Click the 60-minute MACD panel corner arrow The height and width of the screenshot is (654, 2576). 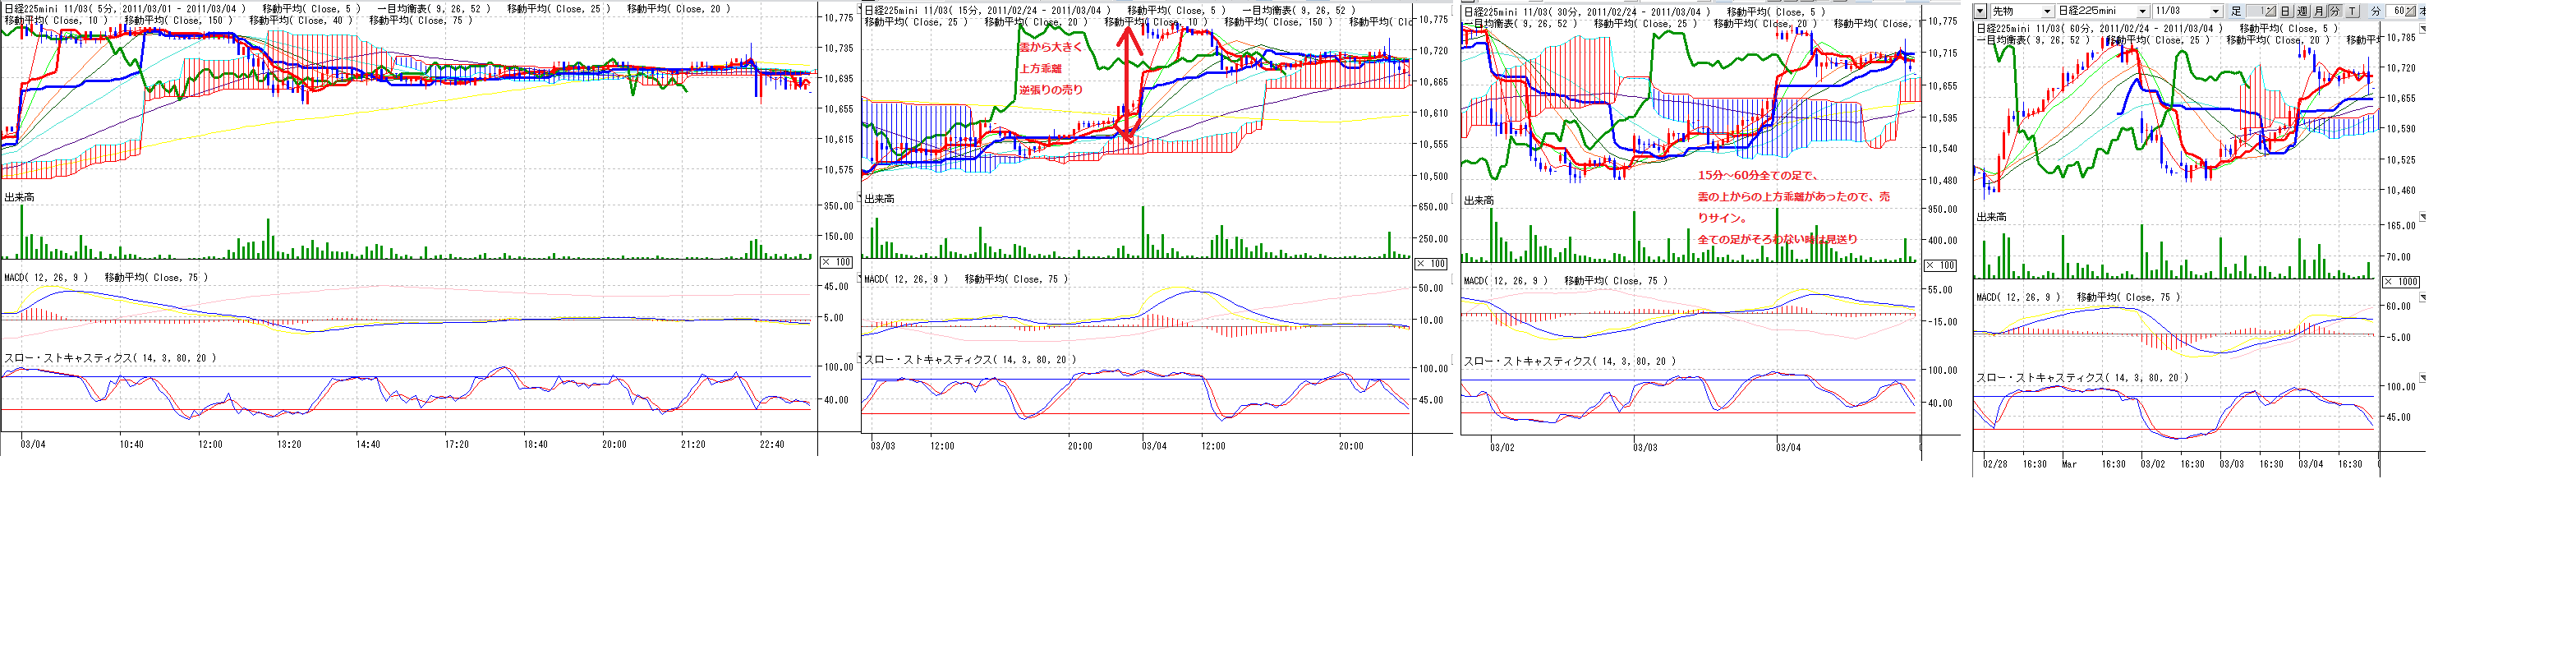pos(2422,297)
